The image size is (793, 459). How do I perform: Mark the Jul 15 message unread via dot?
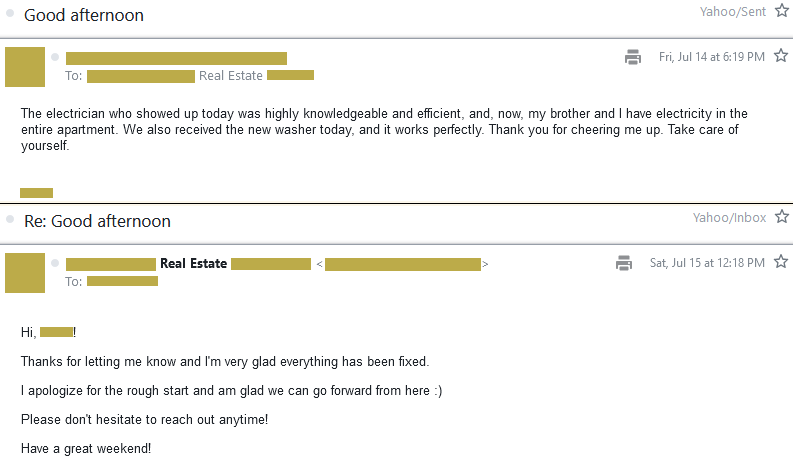(55, 264)
